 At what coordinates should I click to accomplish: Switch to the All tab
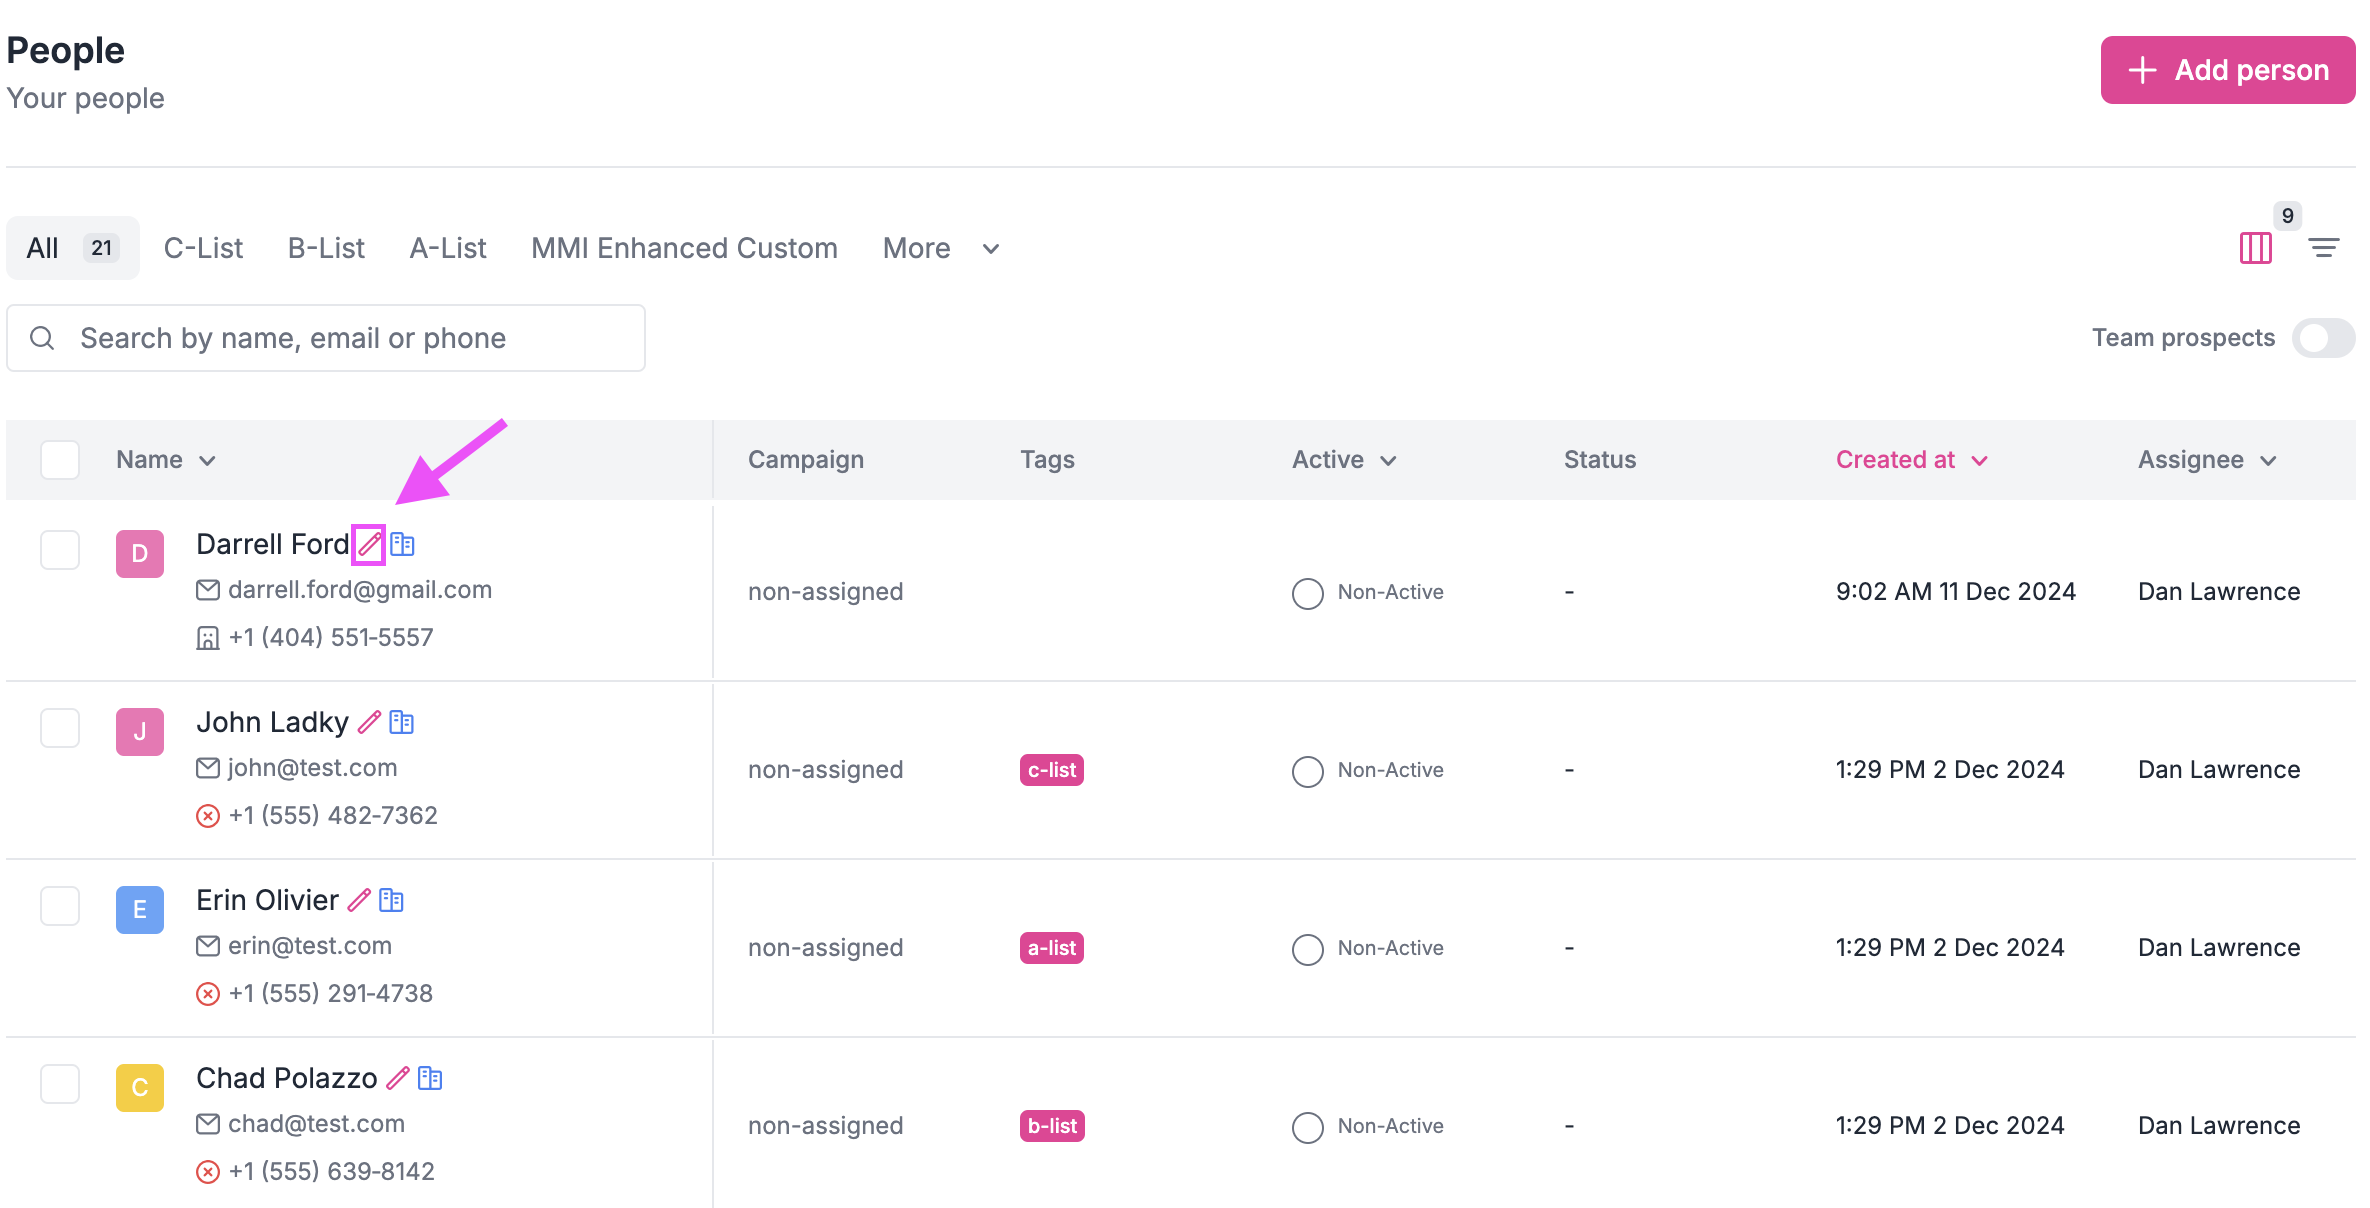coord(72,248)
